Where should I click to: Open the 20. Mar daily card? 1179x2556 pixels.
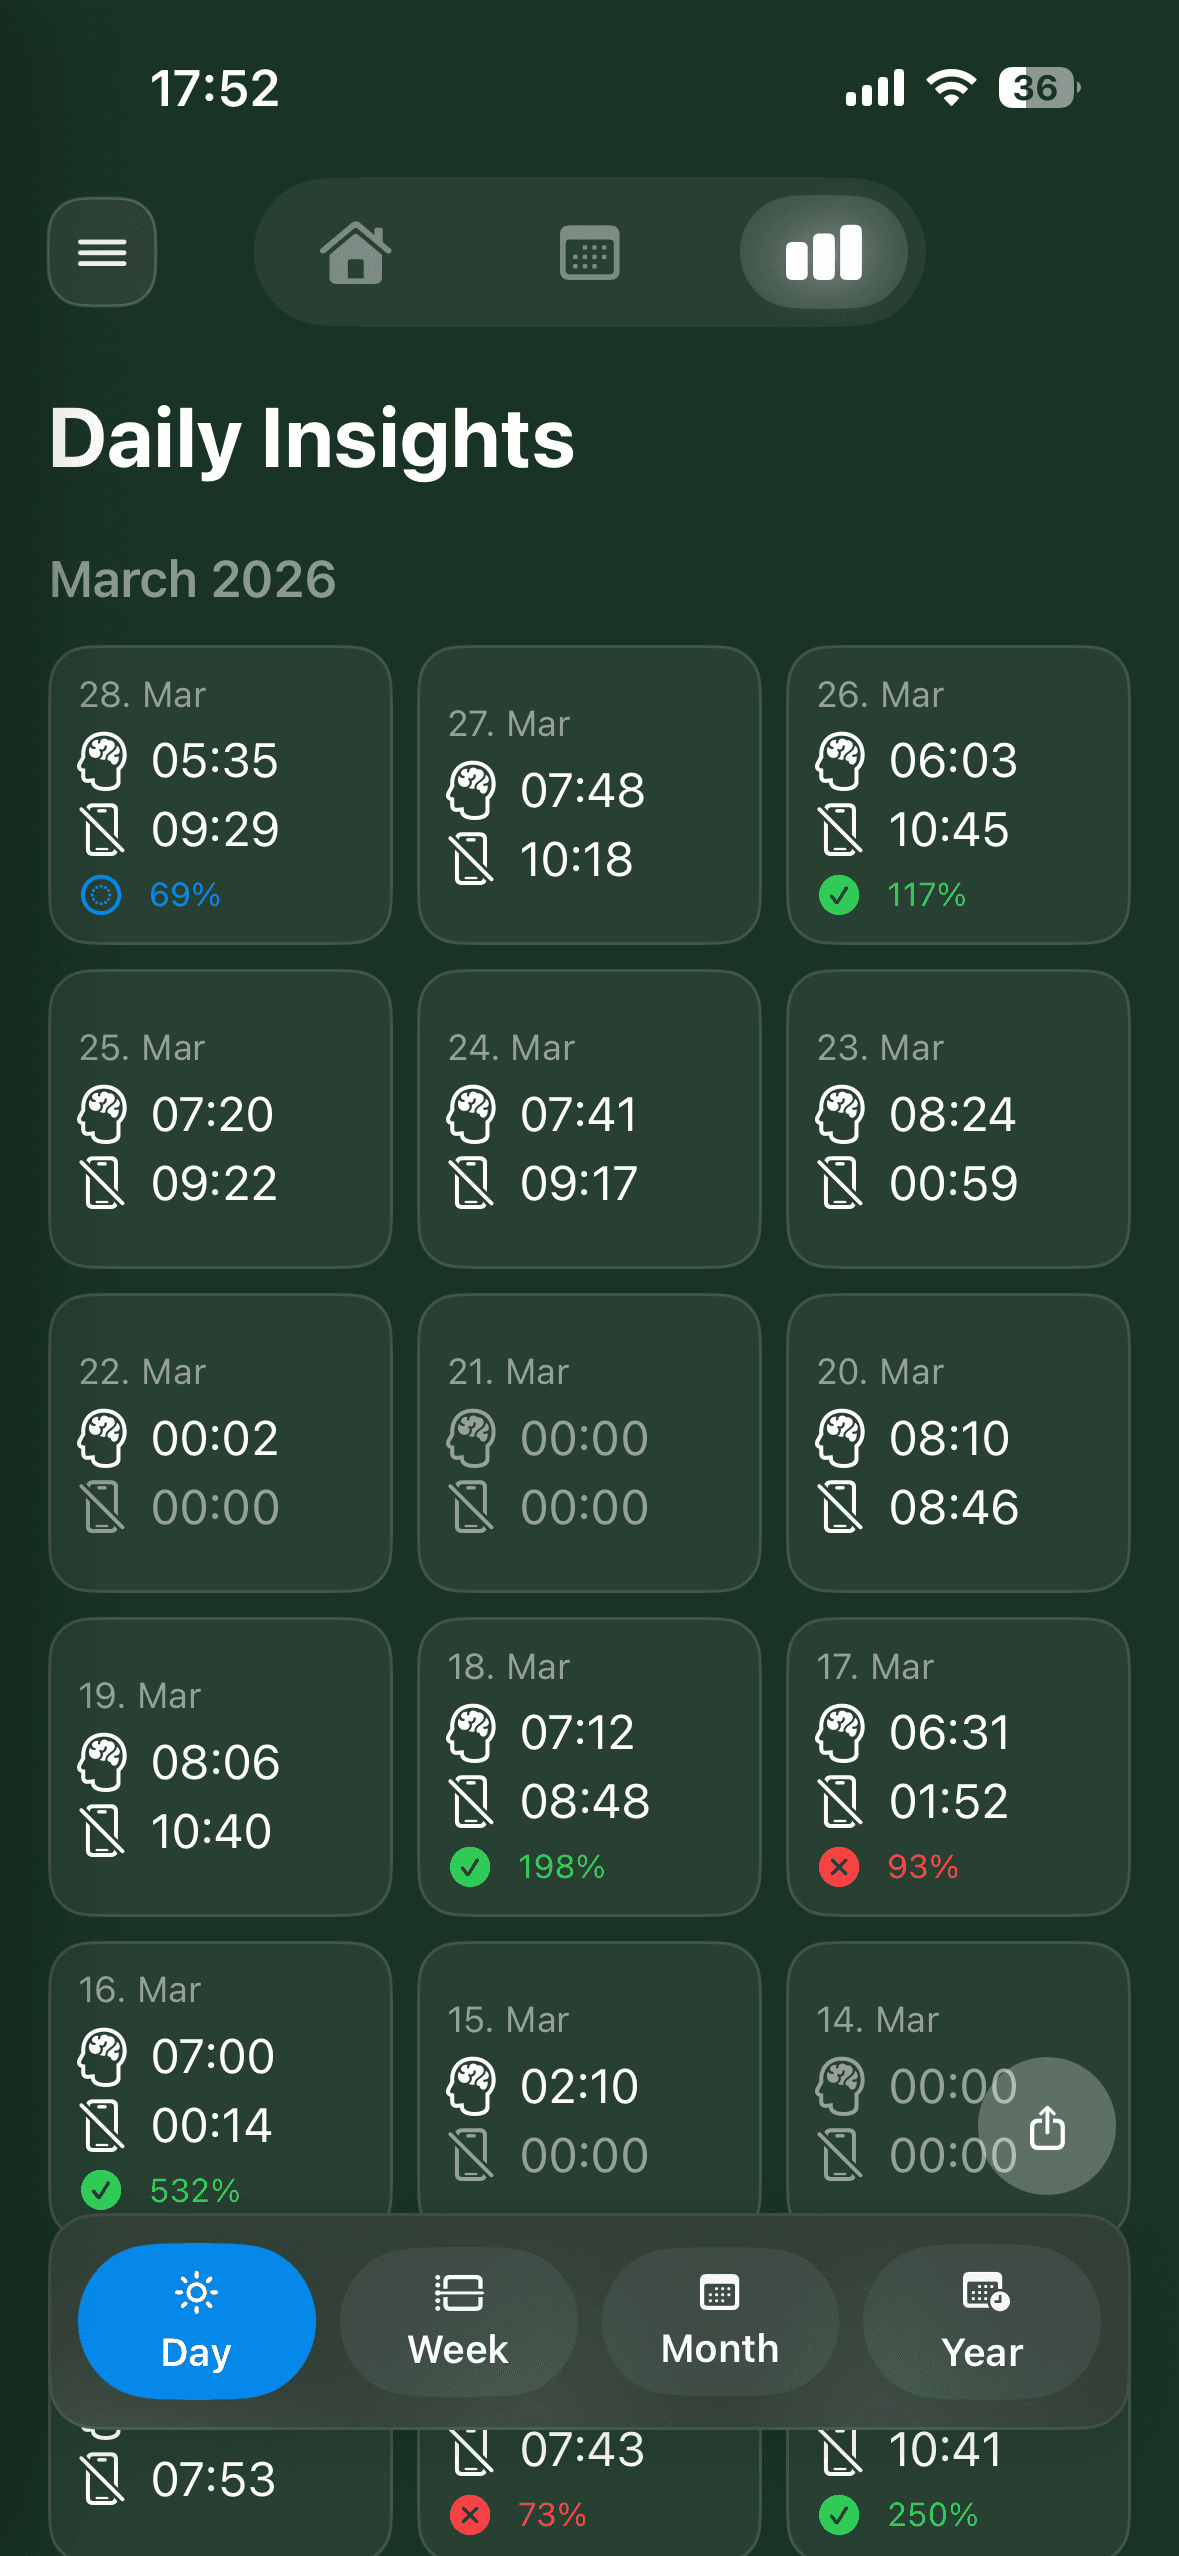click(958, 1443)
